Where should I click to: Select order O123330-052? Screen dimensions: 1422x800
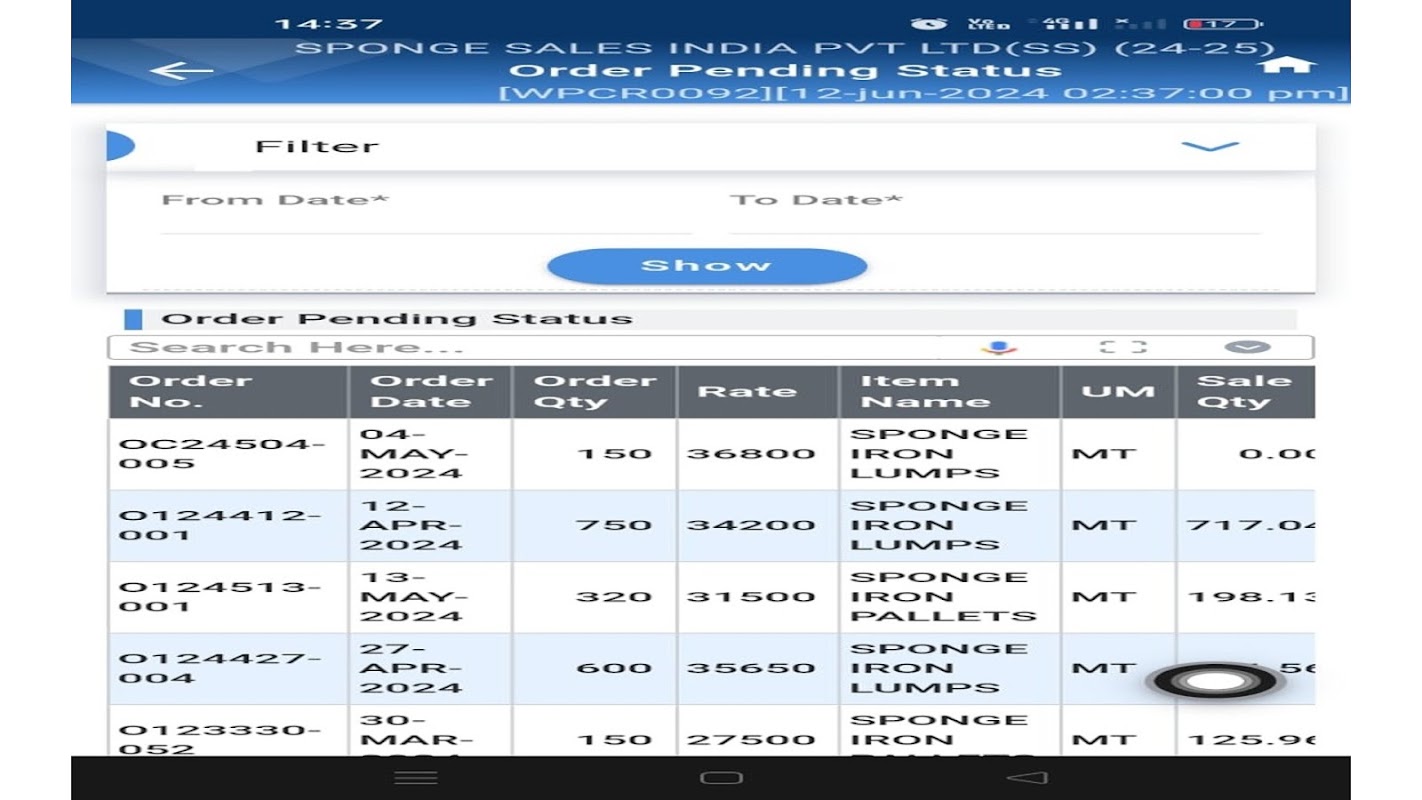pos(220,738)
